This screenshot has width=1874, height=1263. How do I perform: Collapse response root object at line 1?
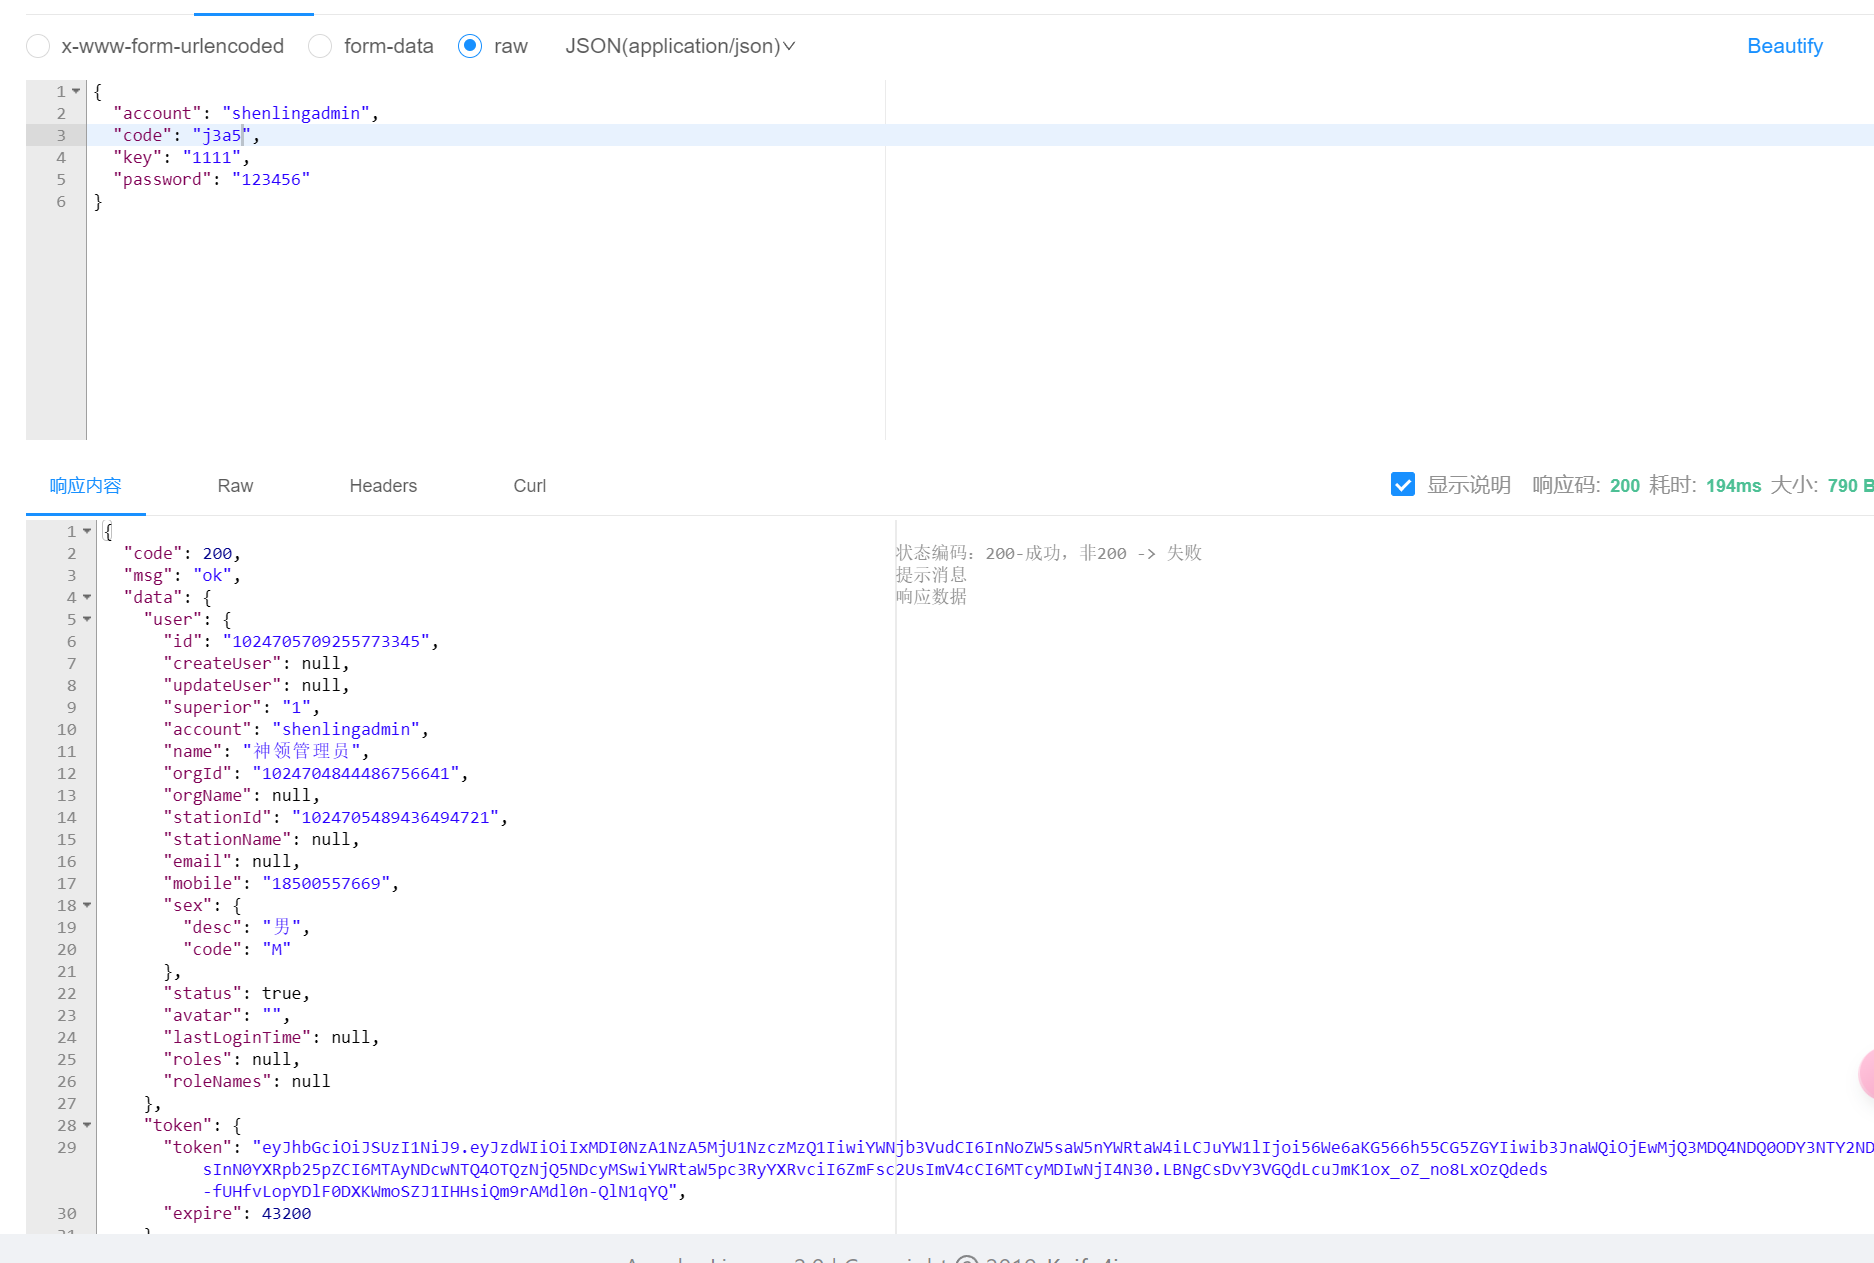click(87, 531)
